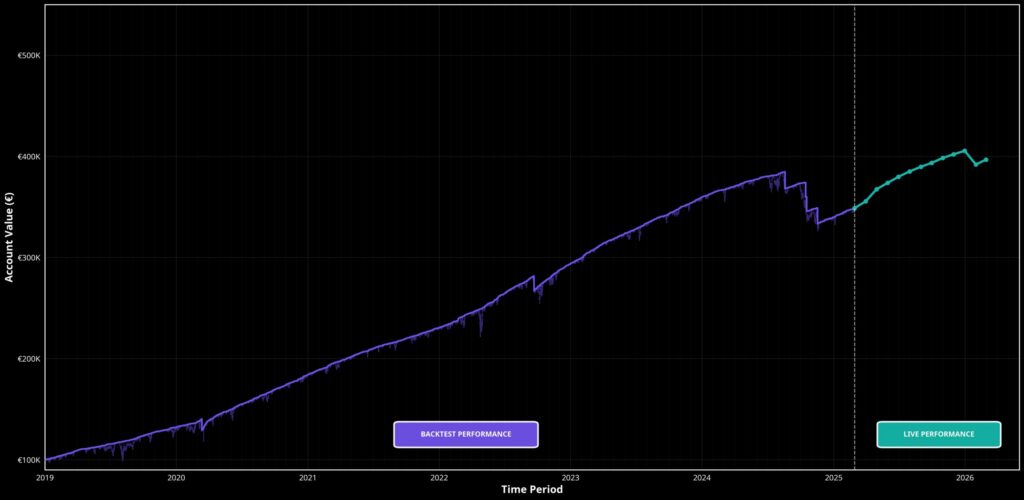Screen dimensions: 1024x500
Task: Click the 2022 label on time axis
Action: point(439,478)
